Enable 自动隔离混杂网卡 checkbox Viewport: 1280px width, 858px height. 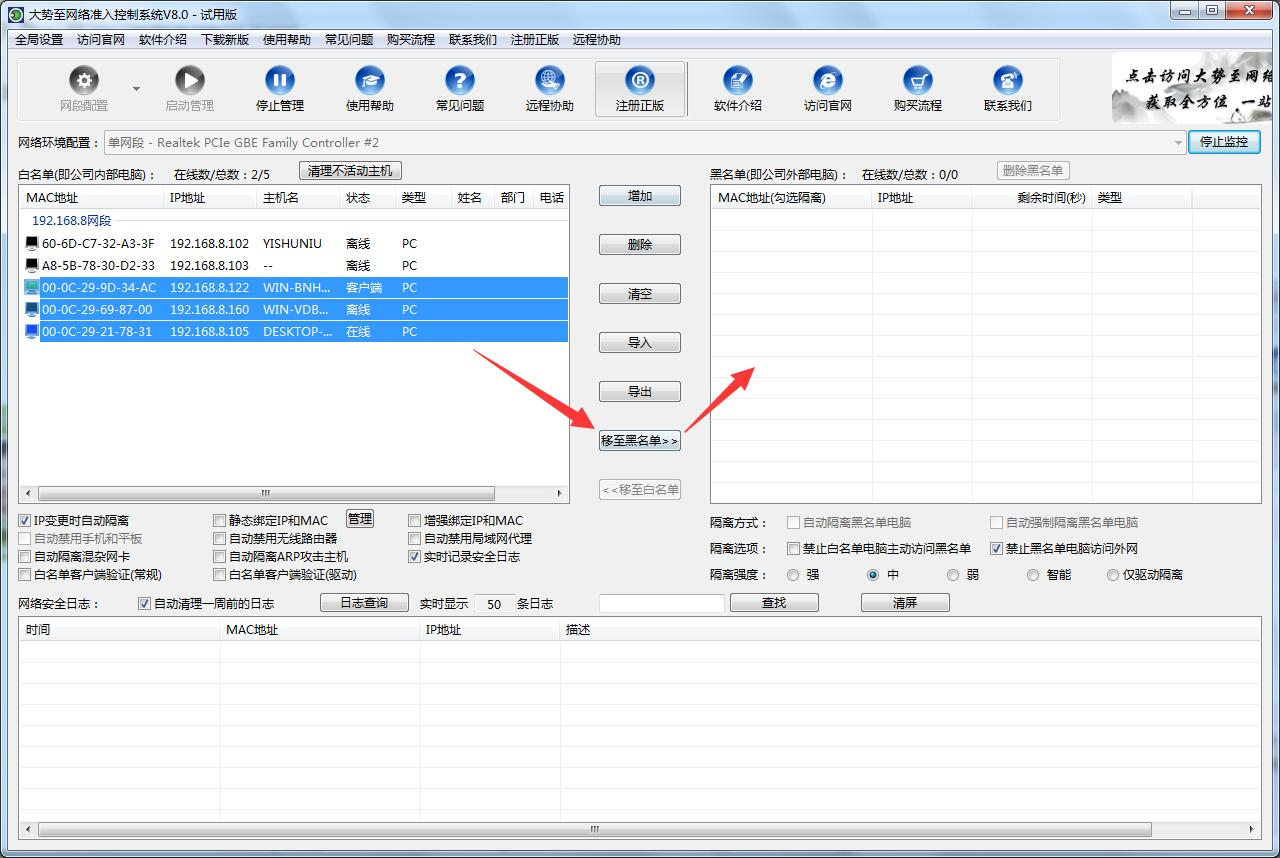tap(25, 557)
